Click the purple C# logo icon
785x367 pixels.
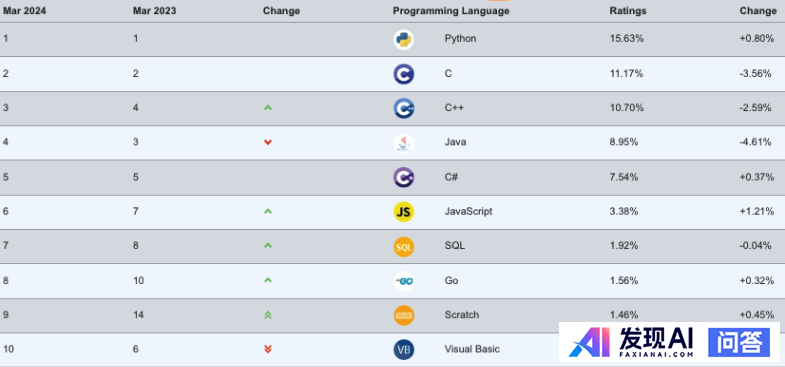[x=404, y=177]
